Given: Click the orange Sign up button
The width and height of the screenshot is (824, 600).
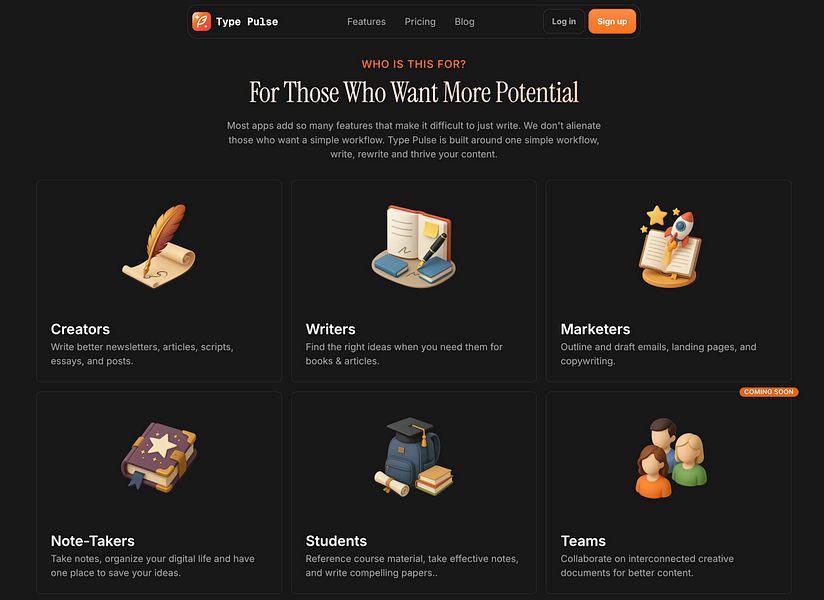Looking at the screenshot, I should [612, 22].
